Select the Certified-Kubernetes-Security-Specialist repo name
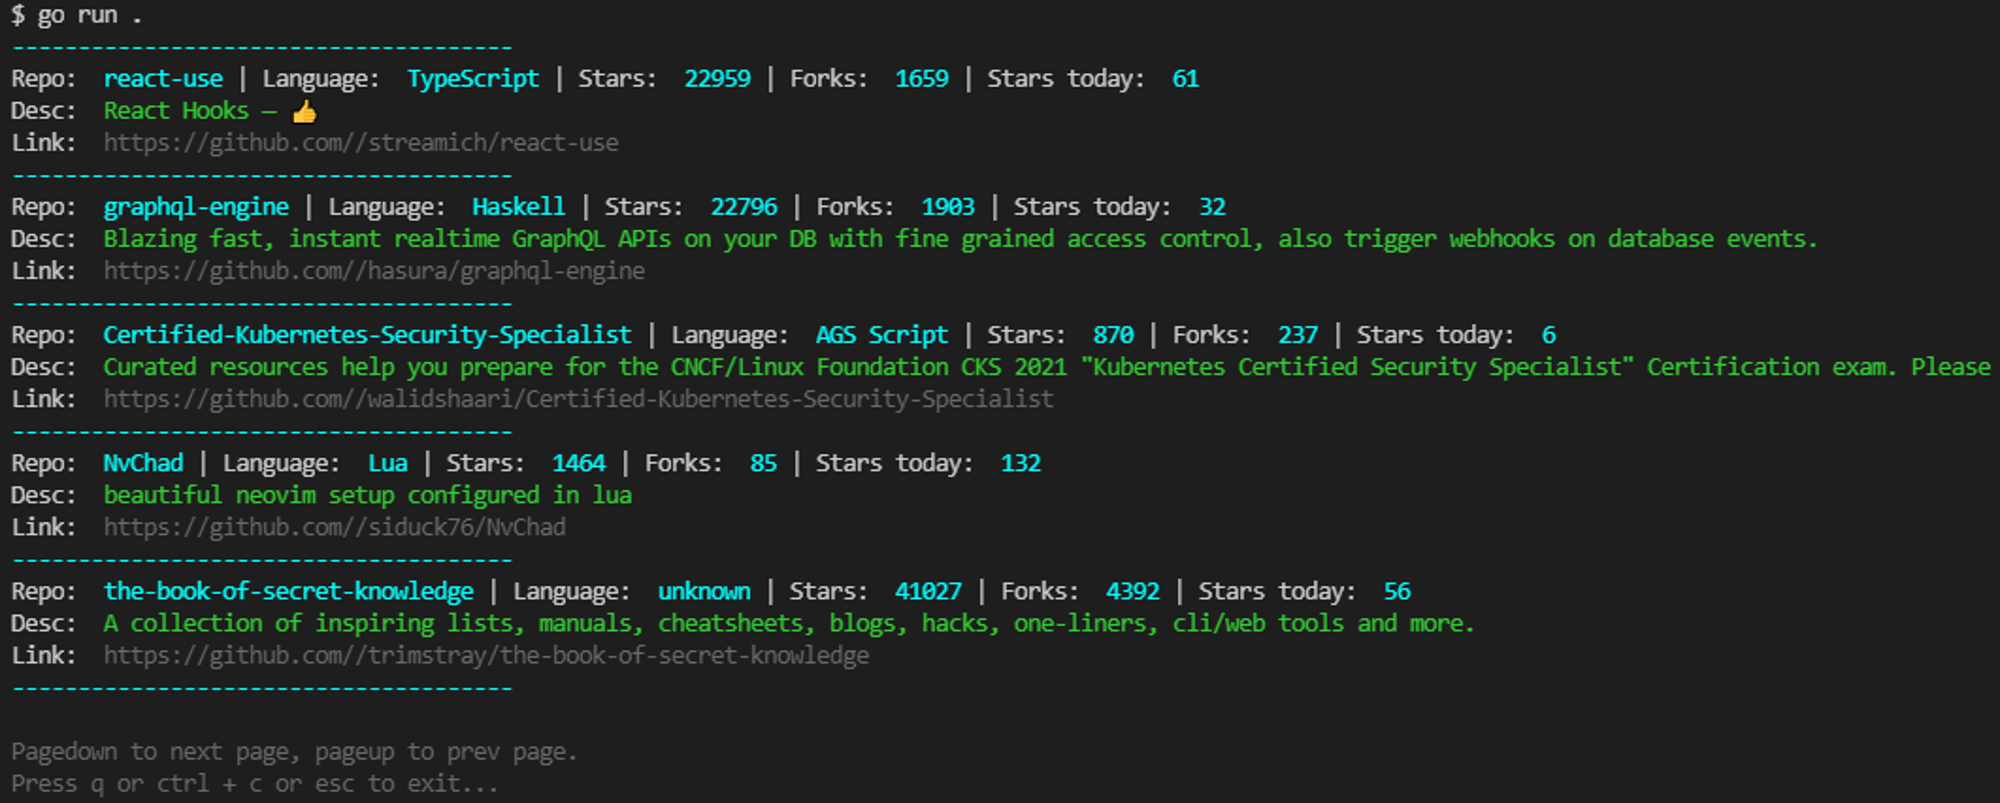The width and height of the screenshot is (2000, 803). pos(367,335)
